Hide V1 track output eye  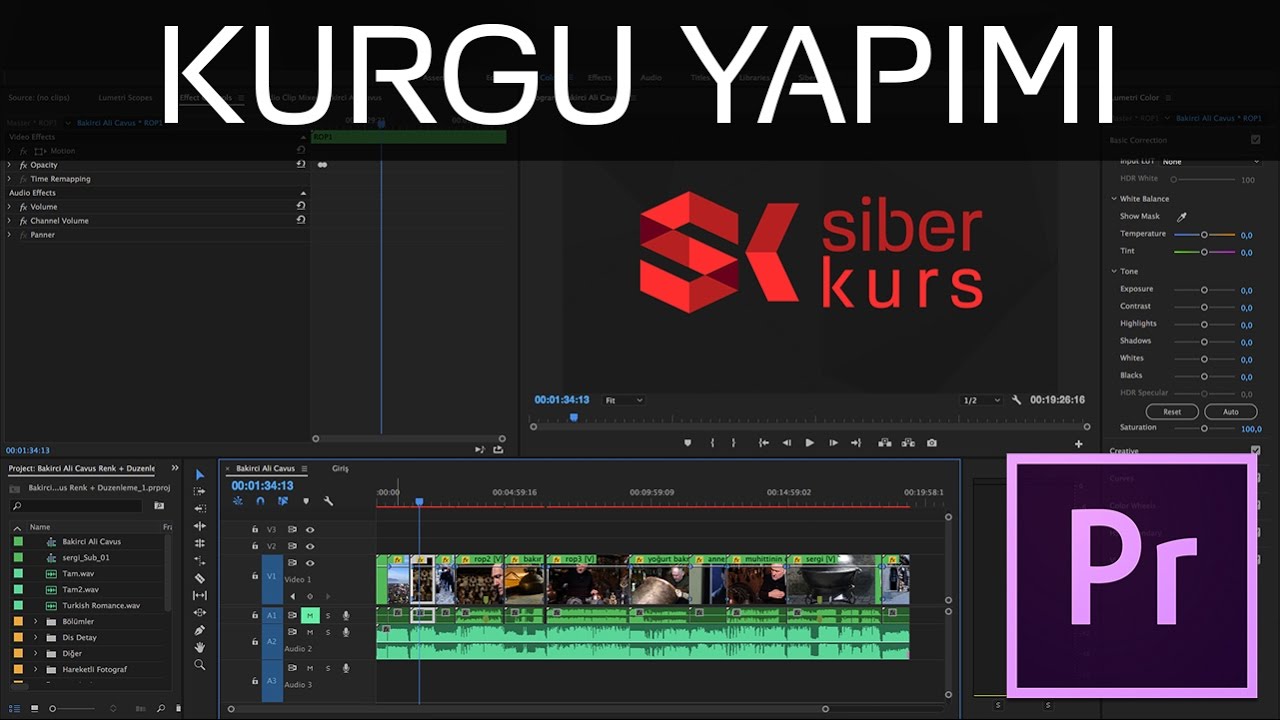(310, 563)
